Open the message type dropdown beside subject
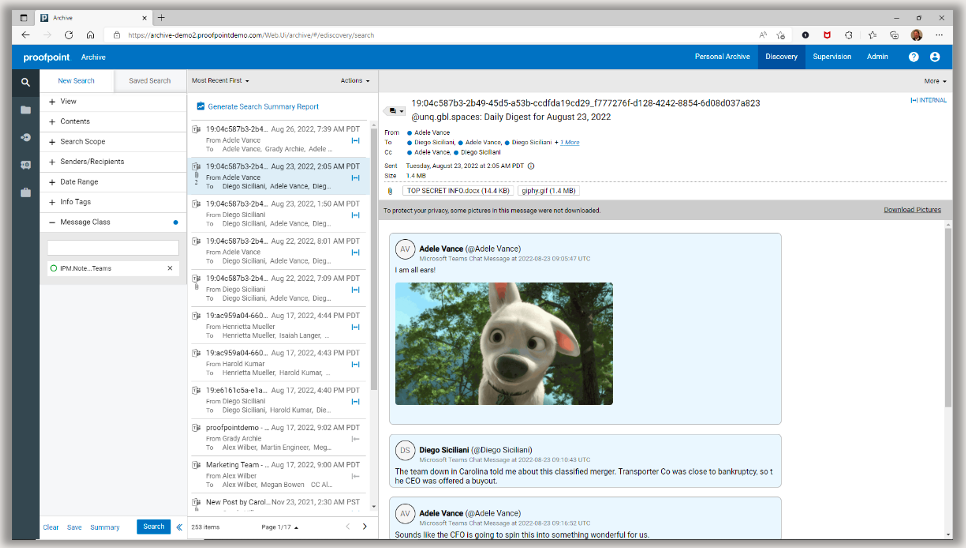Image resolution: width=966 pixels, height=548 pixels. 395,111
